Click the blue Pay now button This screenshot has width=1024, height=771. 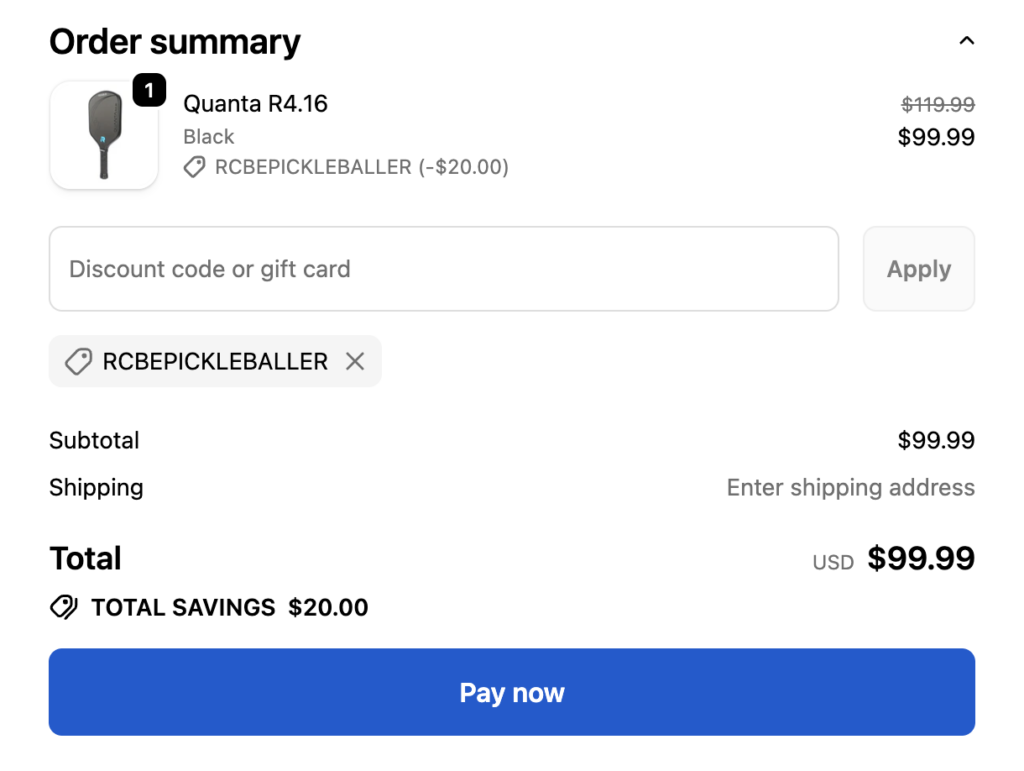tap(512, 692)
